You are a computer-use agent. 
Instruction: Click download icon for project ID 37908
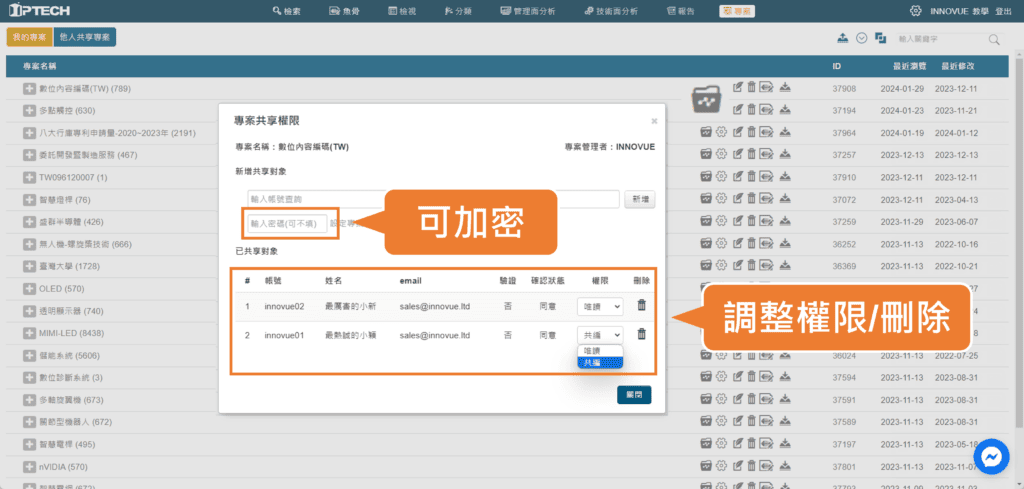click(786, 87)
